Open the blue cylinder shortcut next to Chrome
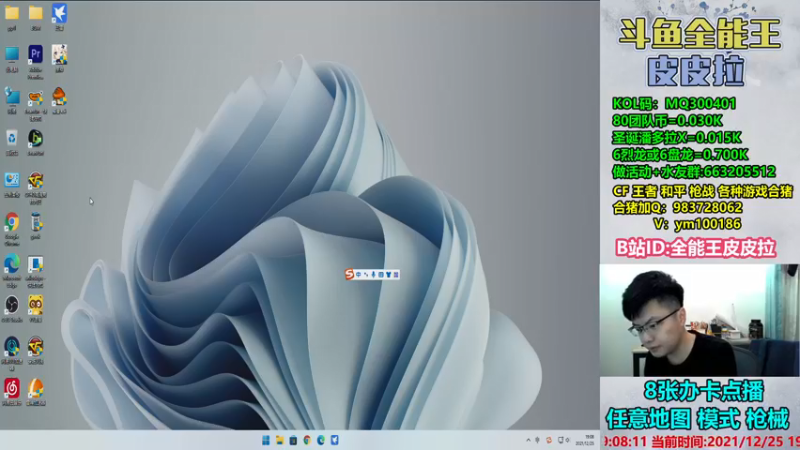800x450 pixels. coord(35,222)
